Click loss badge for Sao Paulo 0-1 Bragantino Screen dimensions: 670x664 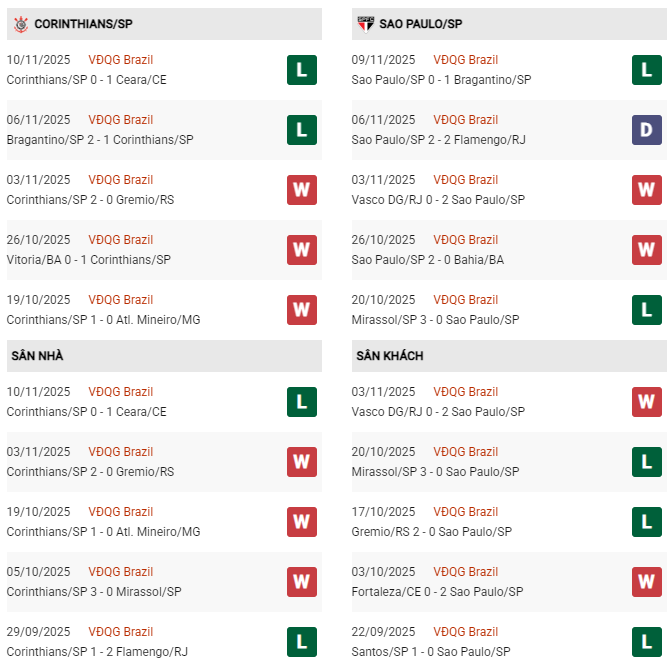pos(647,70)
